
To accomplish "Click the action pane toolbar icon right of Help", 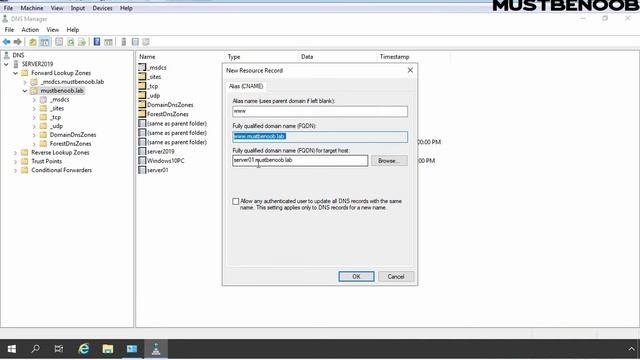I will point(108,42).
